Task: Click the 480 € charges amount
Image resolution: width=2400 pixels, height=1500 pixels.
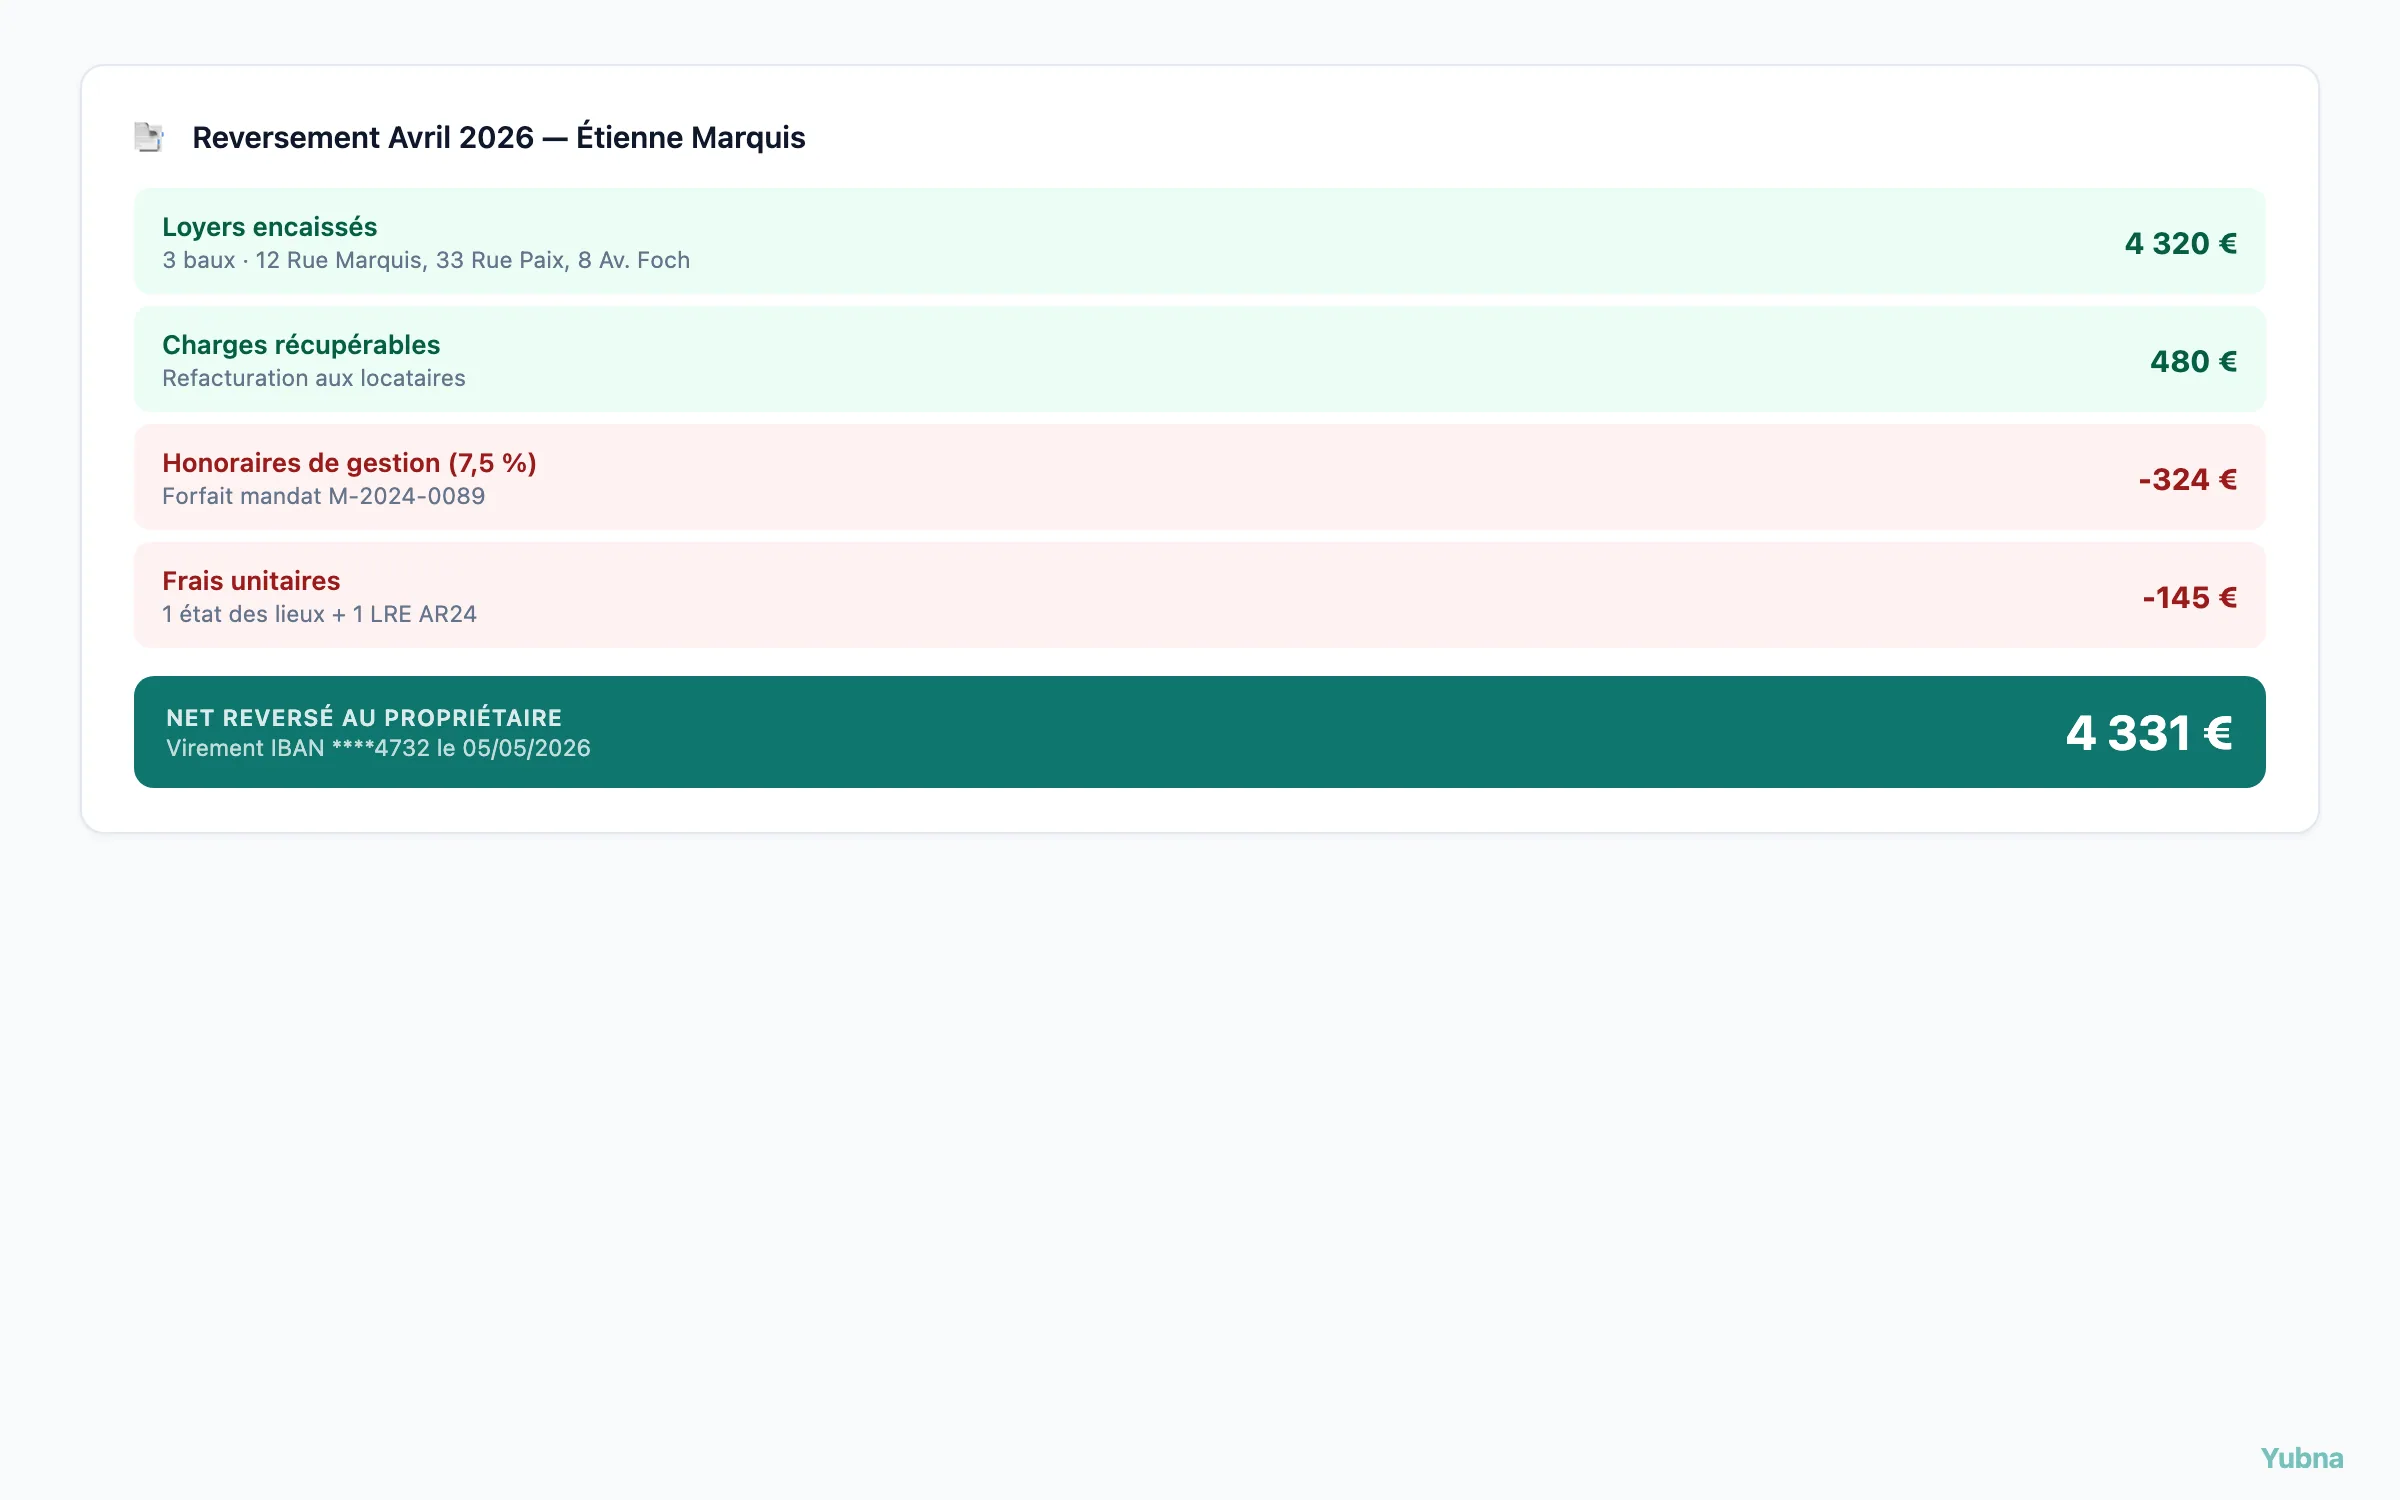Action: (2193, 361)
